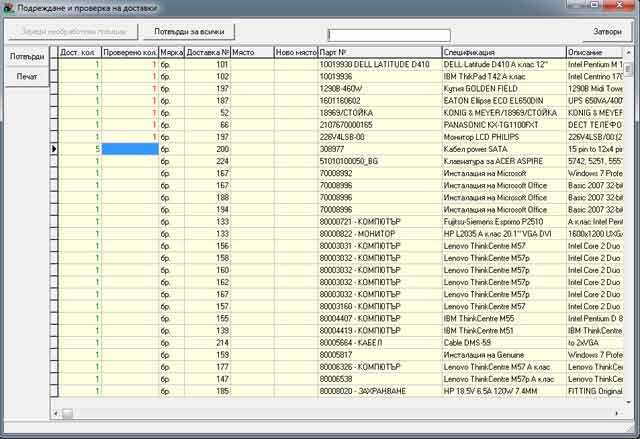
Task: Click the 'Ново място' column header
Action: (294, 52)
